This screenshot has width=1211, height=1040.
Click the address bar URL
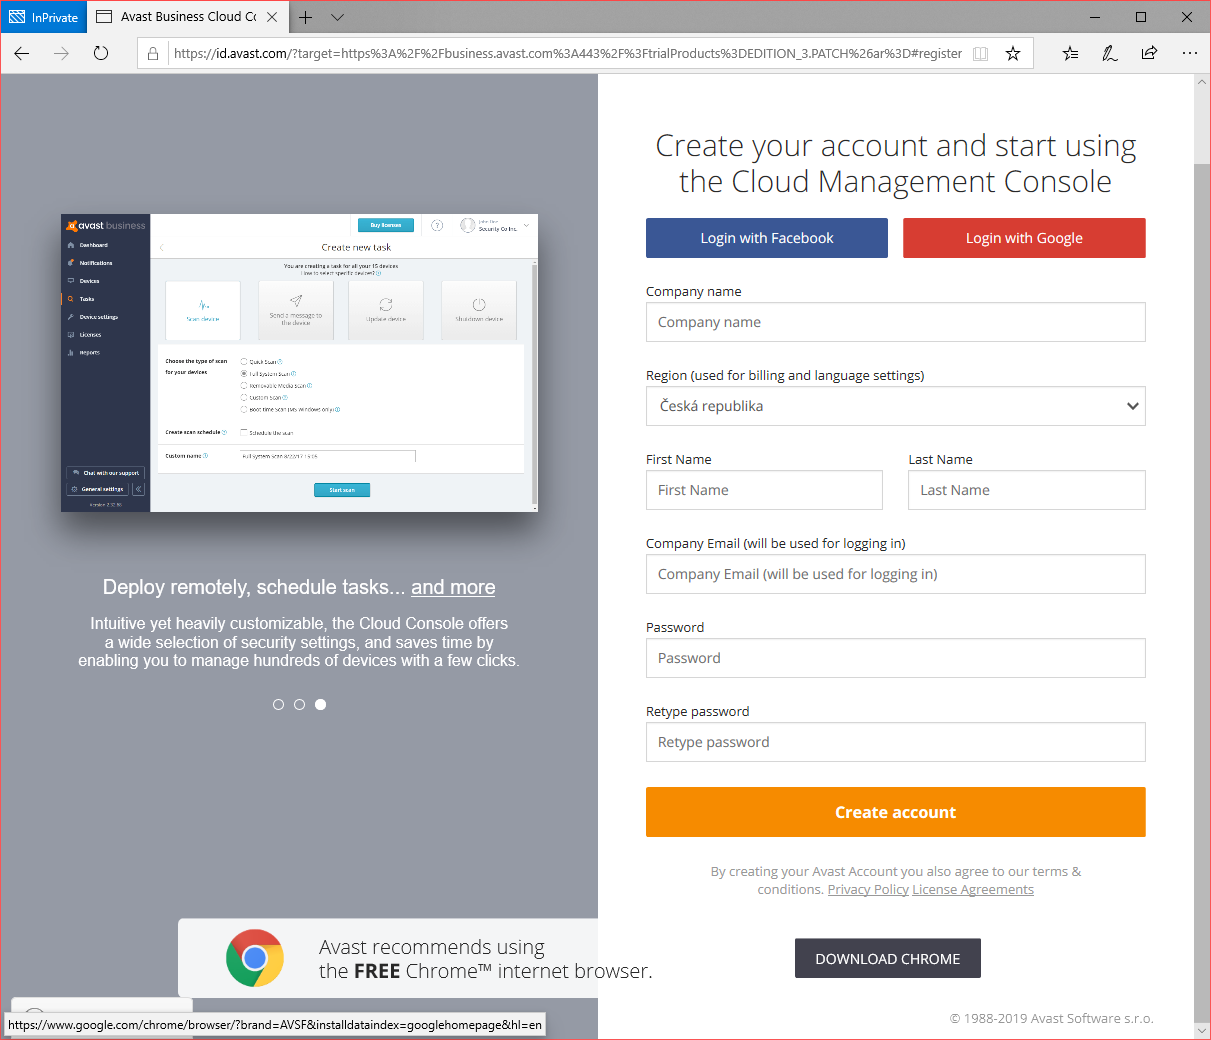[567, 54]
